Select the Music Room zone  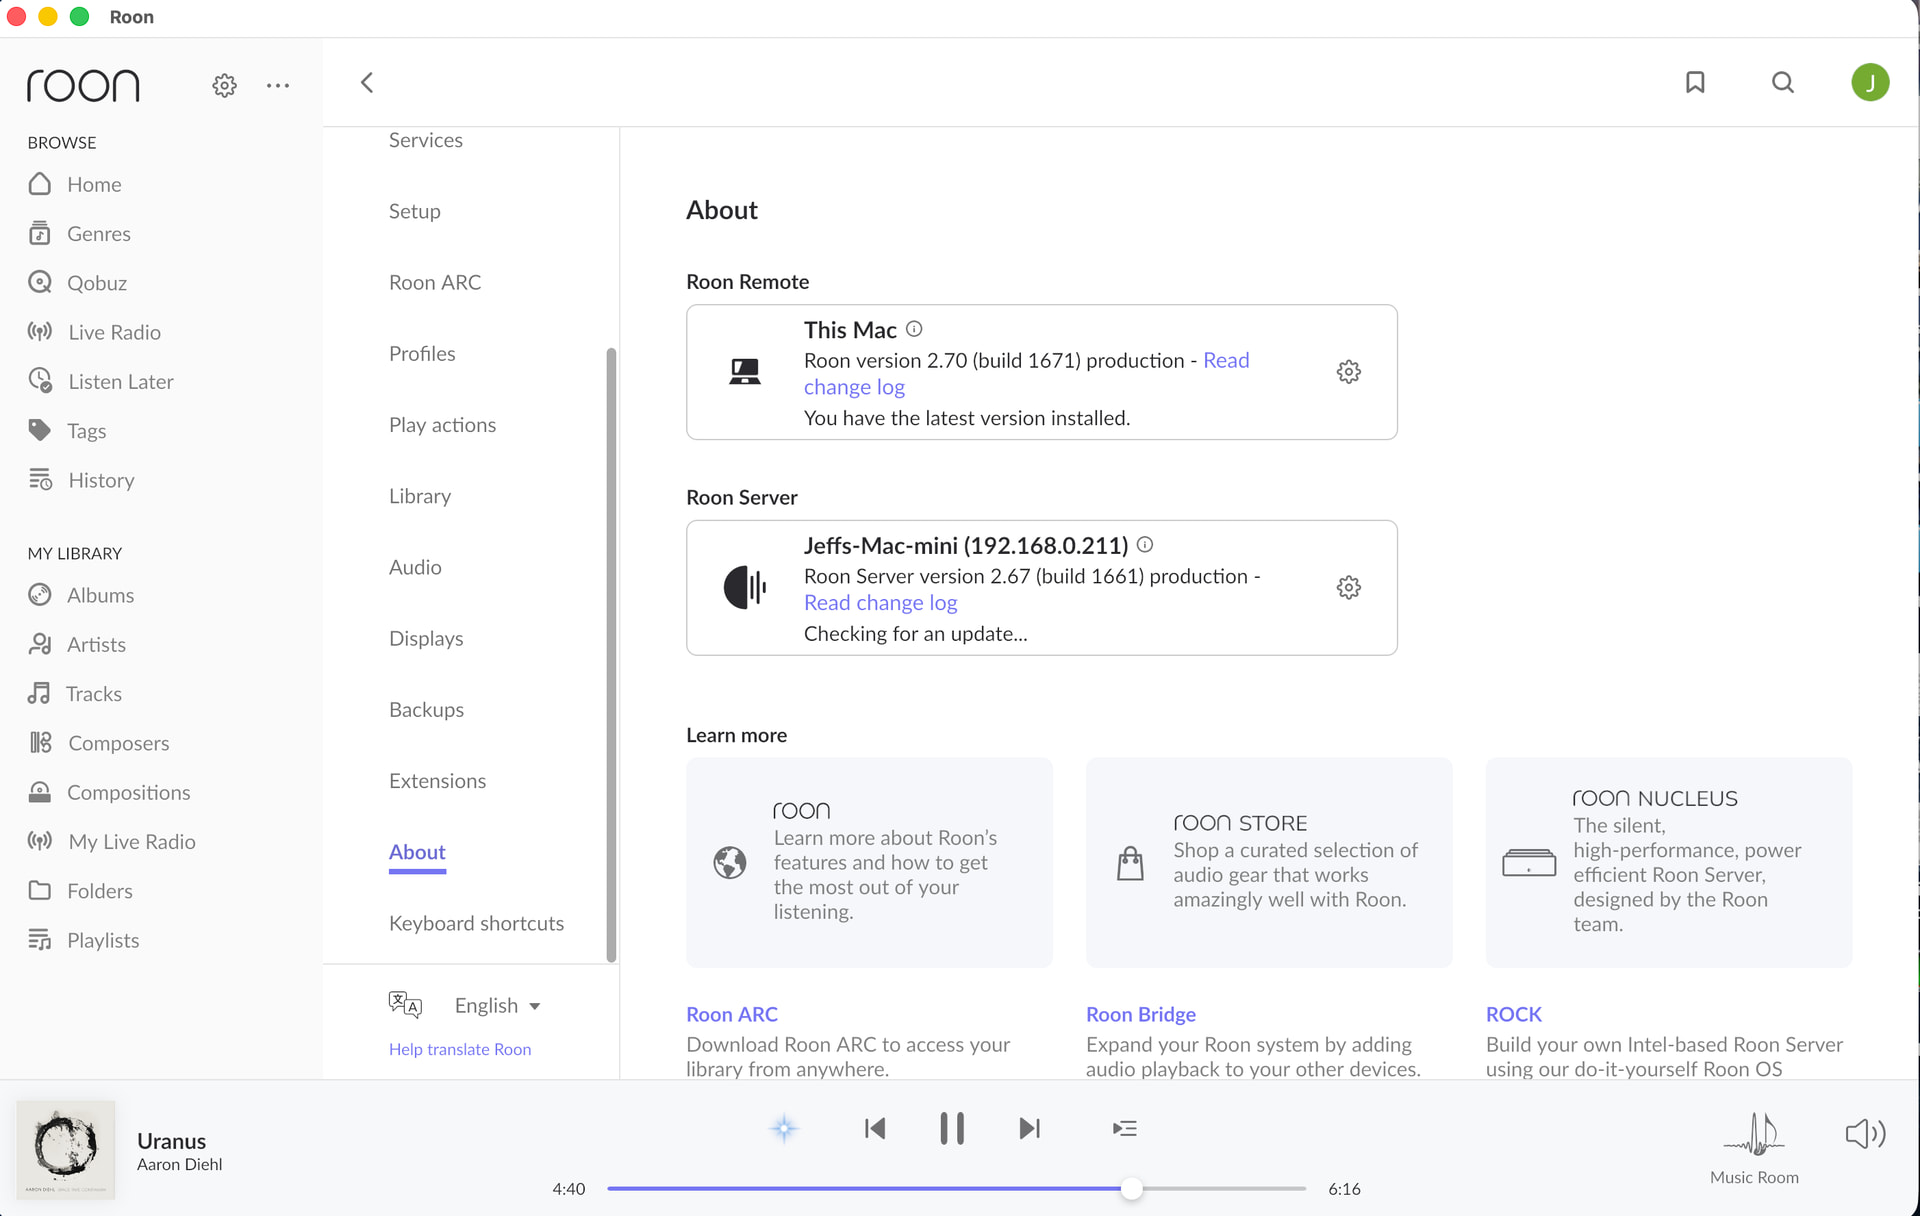1754,1177
